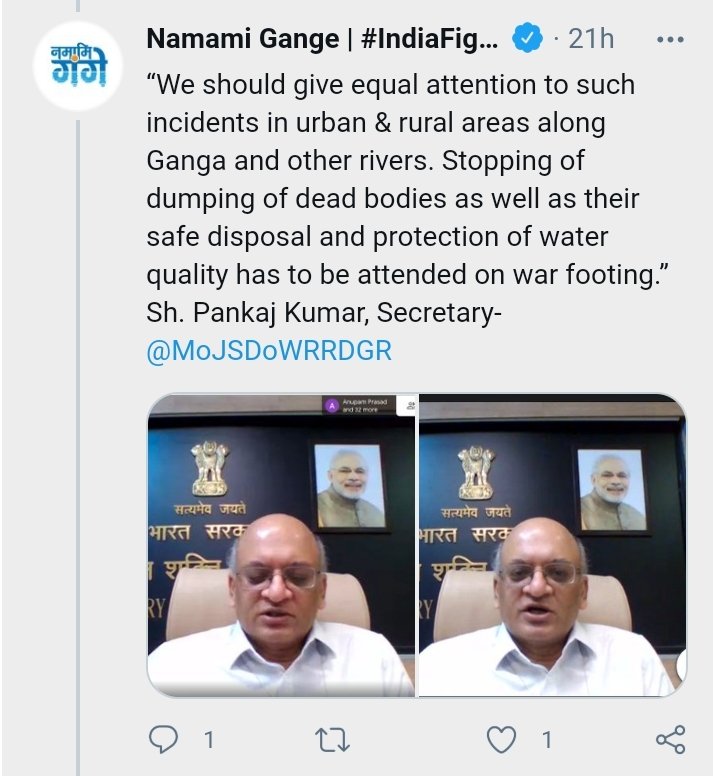The width and height of the screenshot is (713, 776).
Task: Click the reply count number
Action: coord(209,741)
